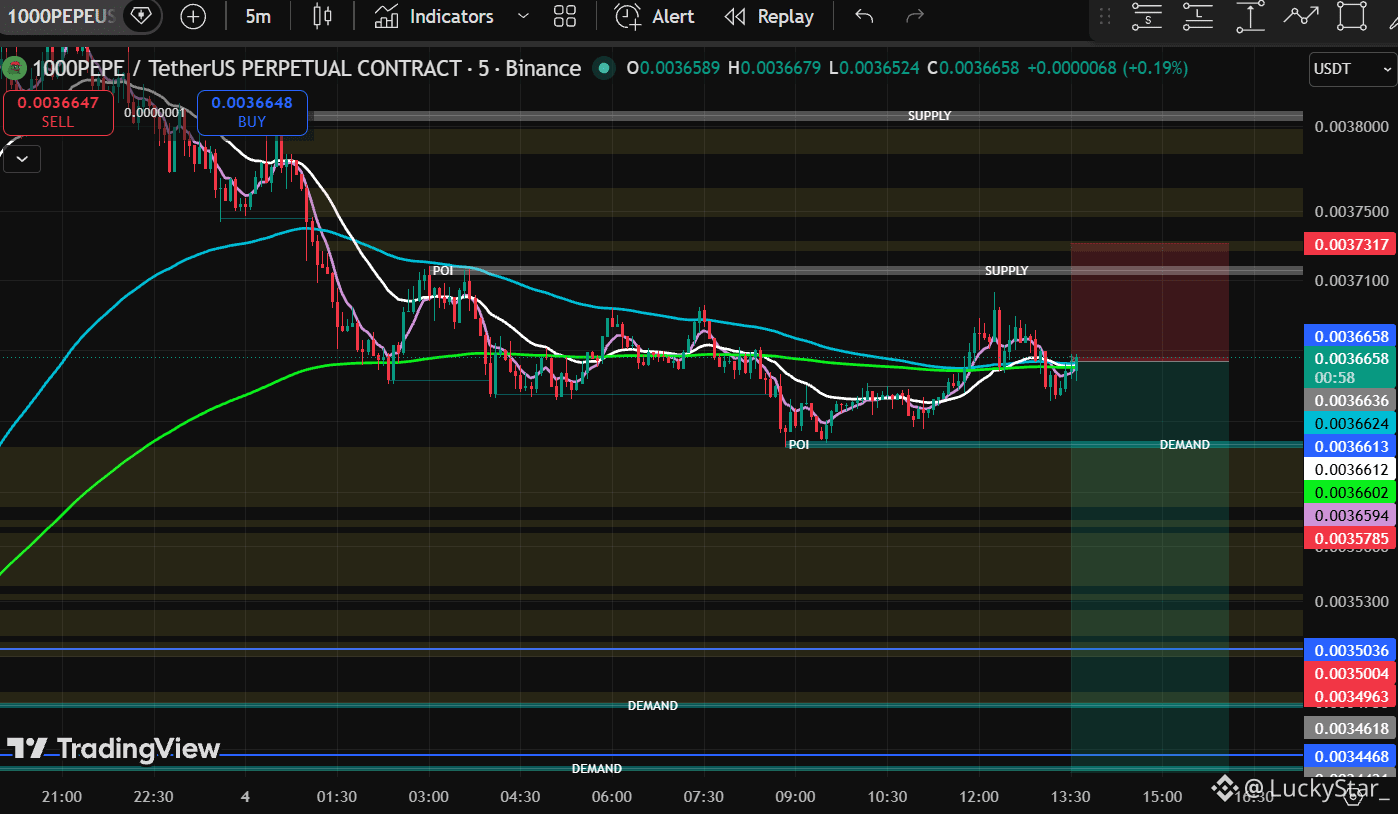The image size is (1398, 814).
Task: Click the redo arrow icon
Action: click(914, 16)
